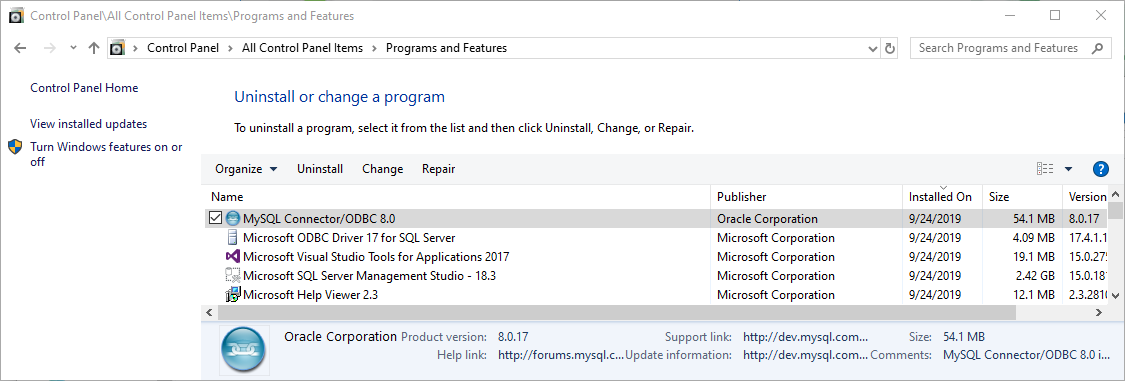Open Turn Windows features on or off

(106, 154)
